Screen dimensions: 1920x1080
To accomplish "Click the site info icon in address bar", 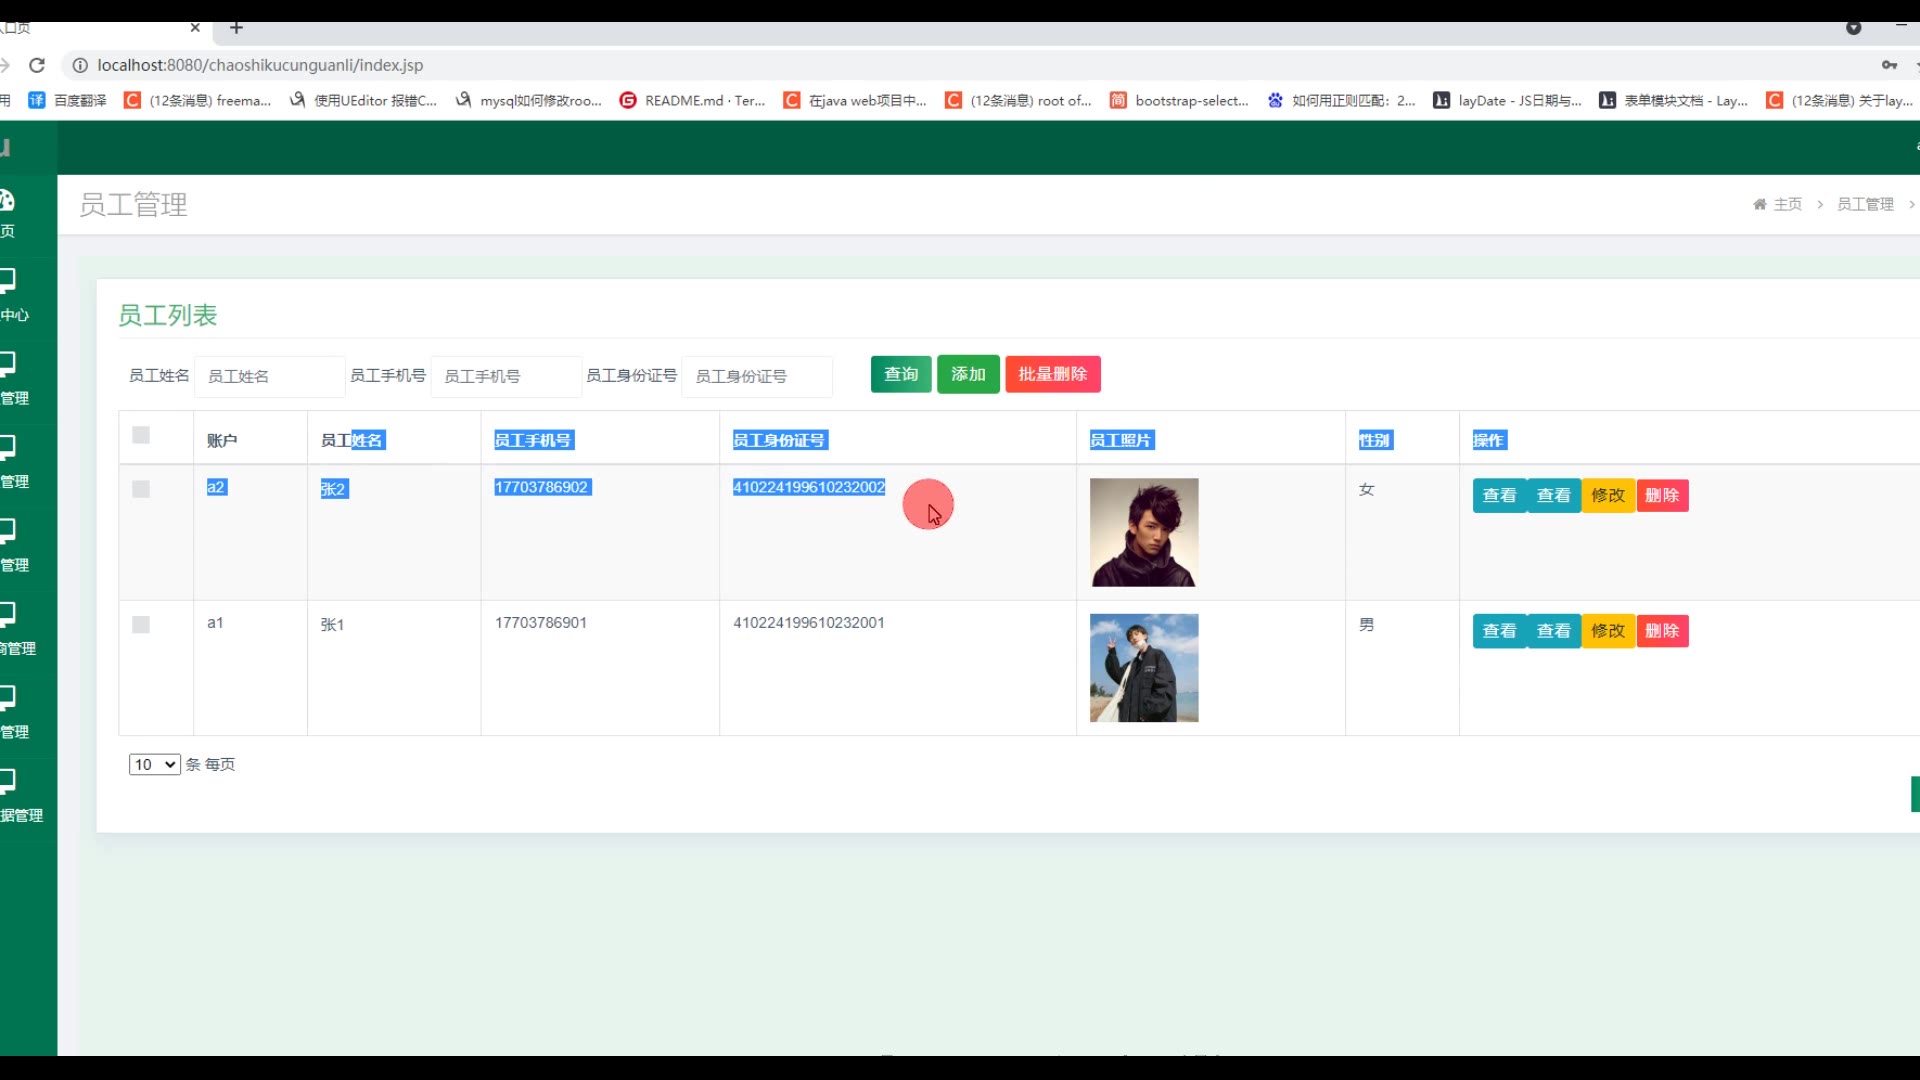I will point(80,65).
